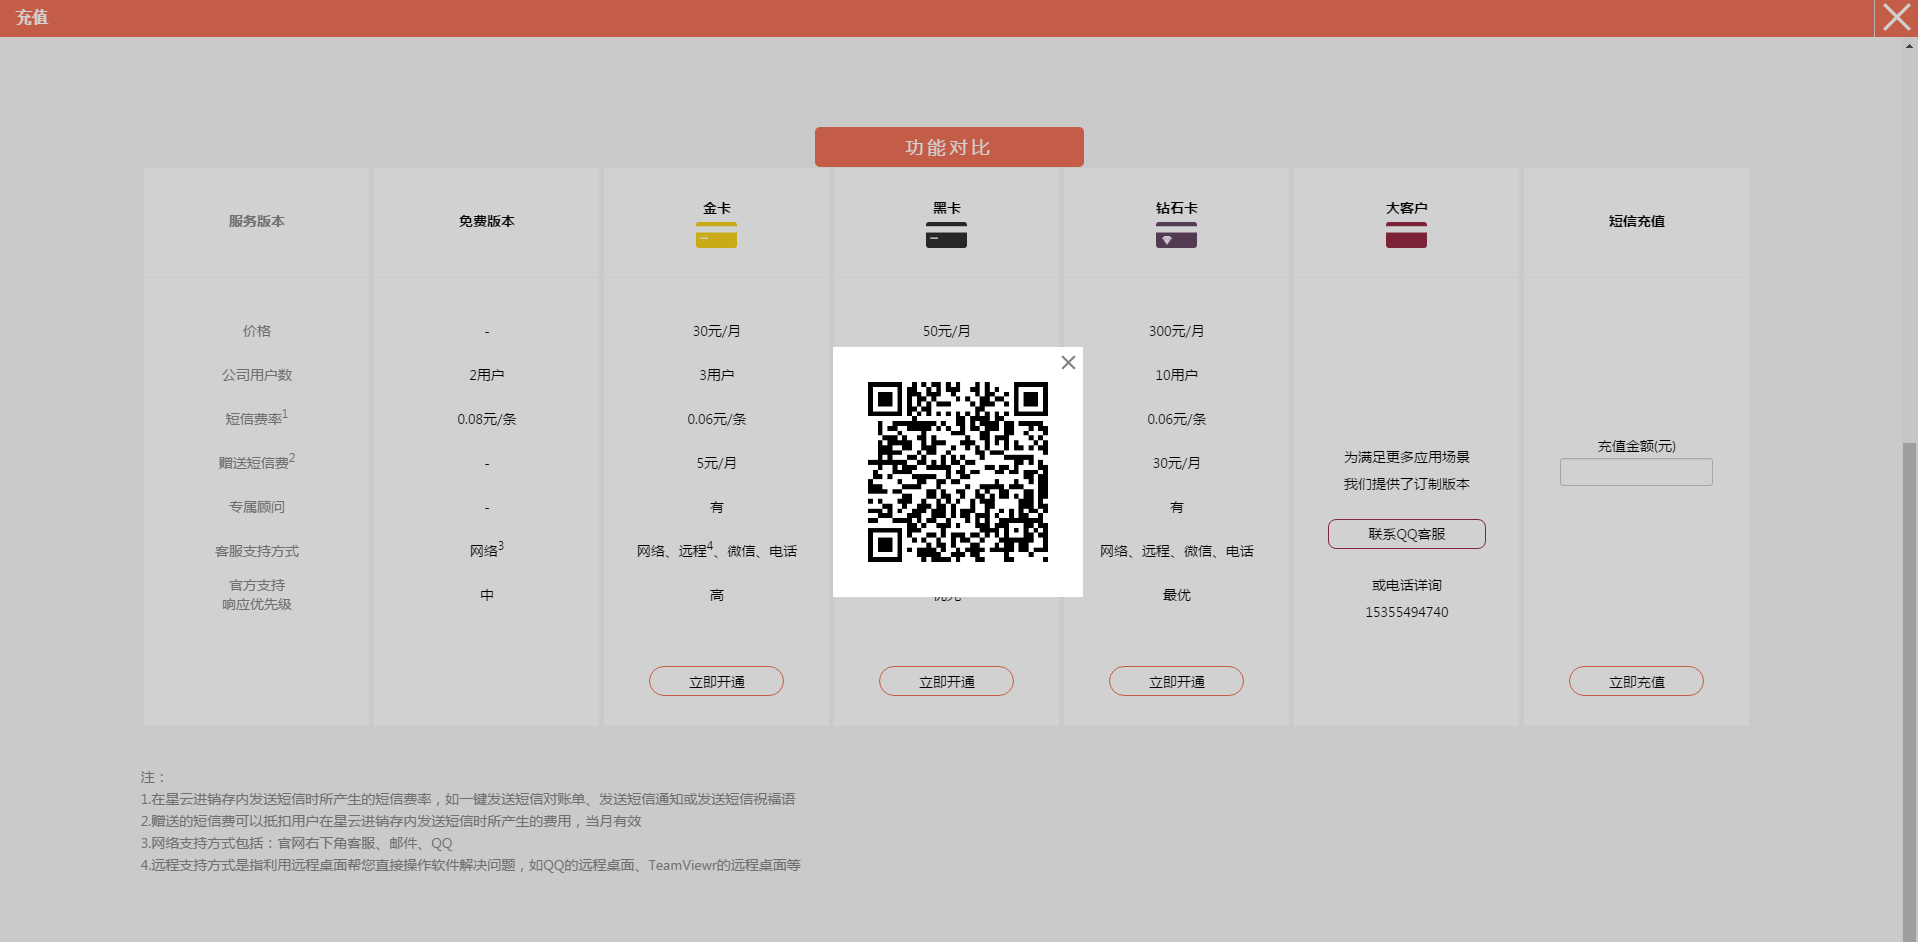
Task: Click the gold card icon
Action: tap(716, 235)
